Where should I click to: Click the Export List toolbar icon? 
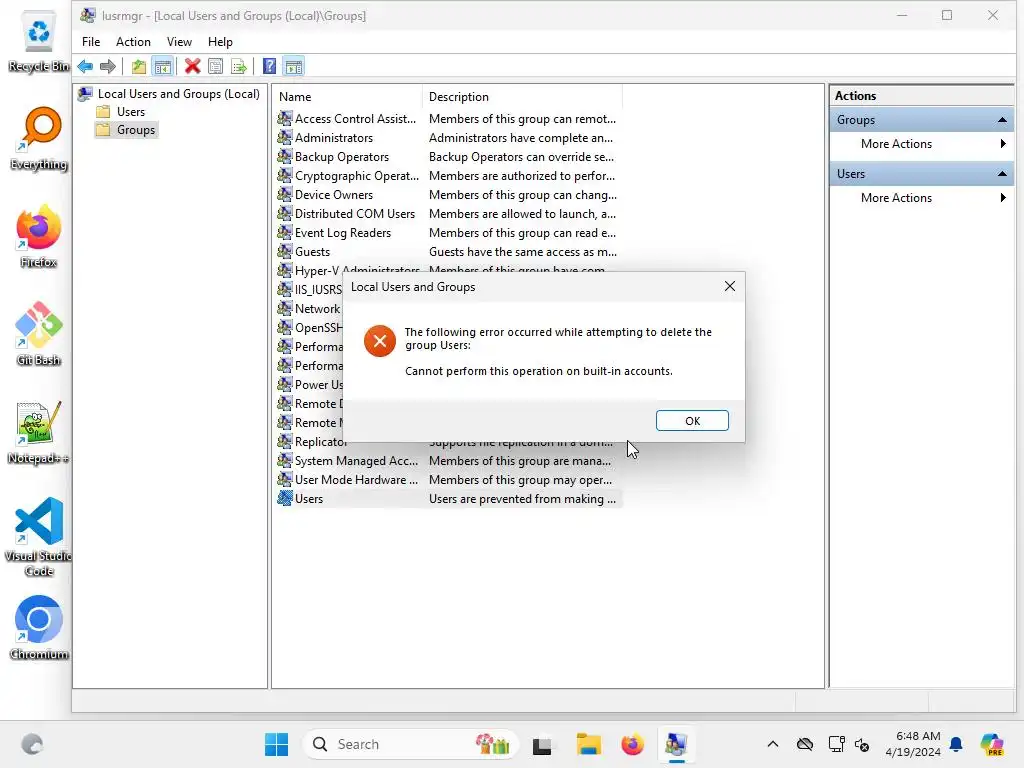coord(239,66)
